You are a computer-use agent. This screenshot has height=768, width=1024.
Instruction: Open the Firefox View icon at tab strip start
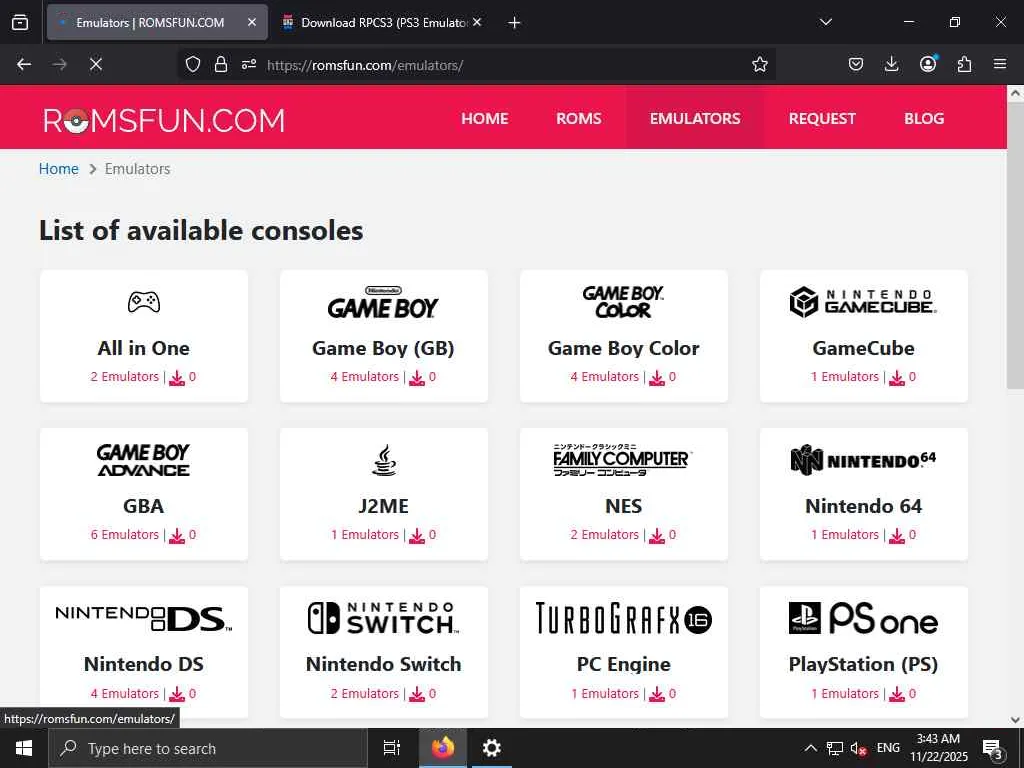point(20,22)
